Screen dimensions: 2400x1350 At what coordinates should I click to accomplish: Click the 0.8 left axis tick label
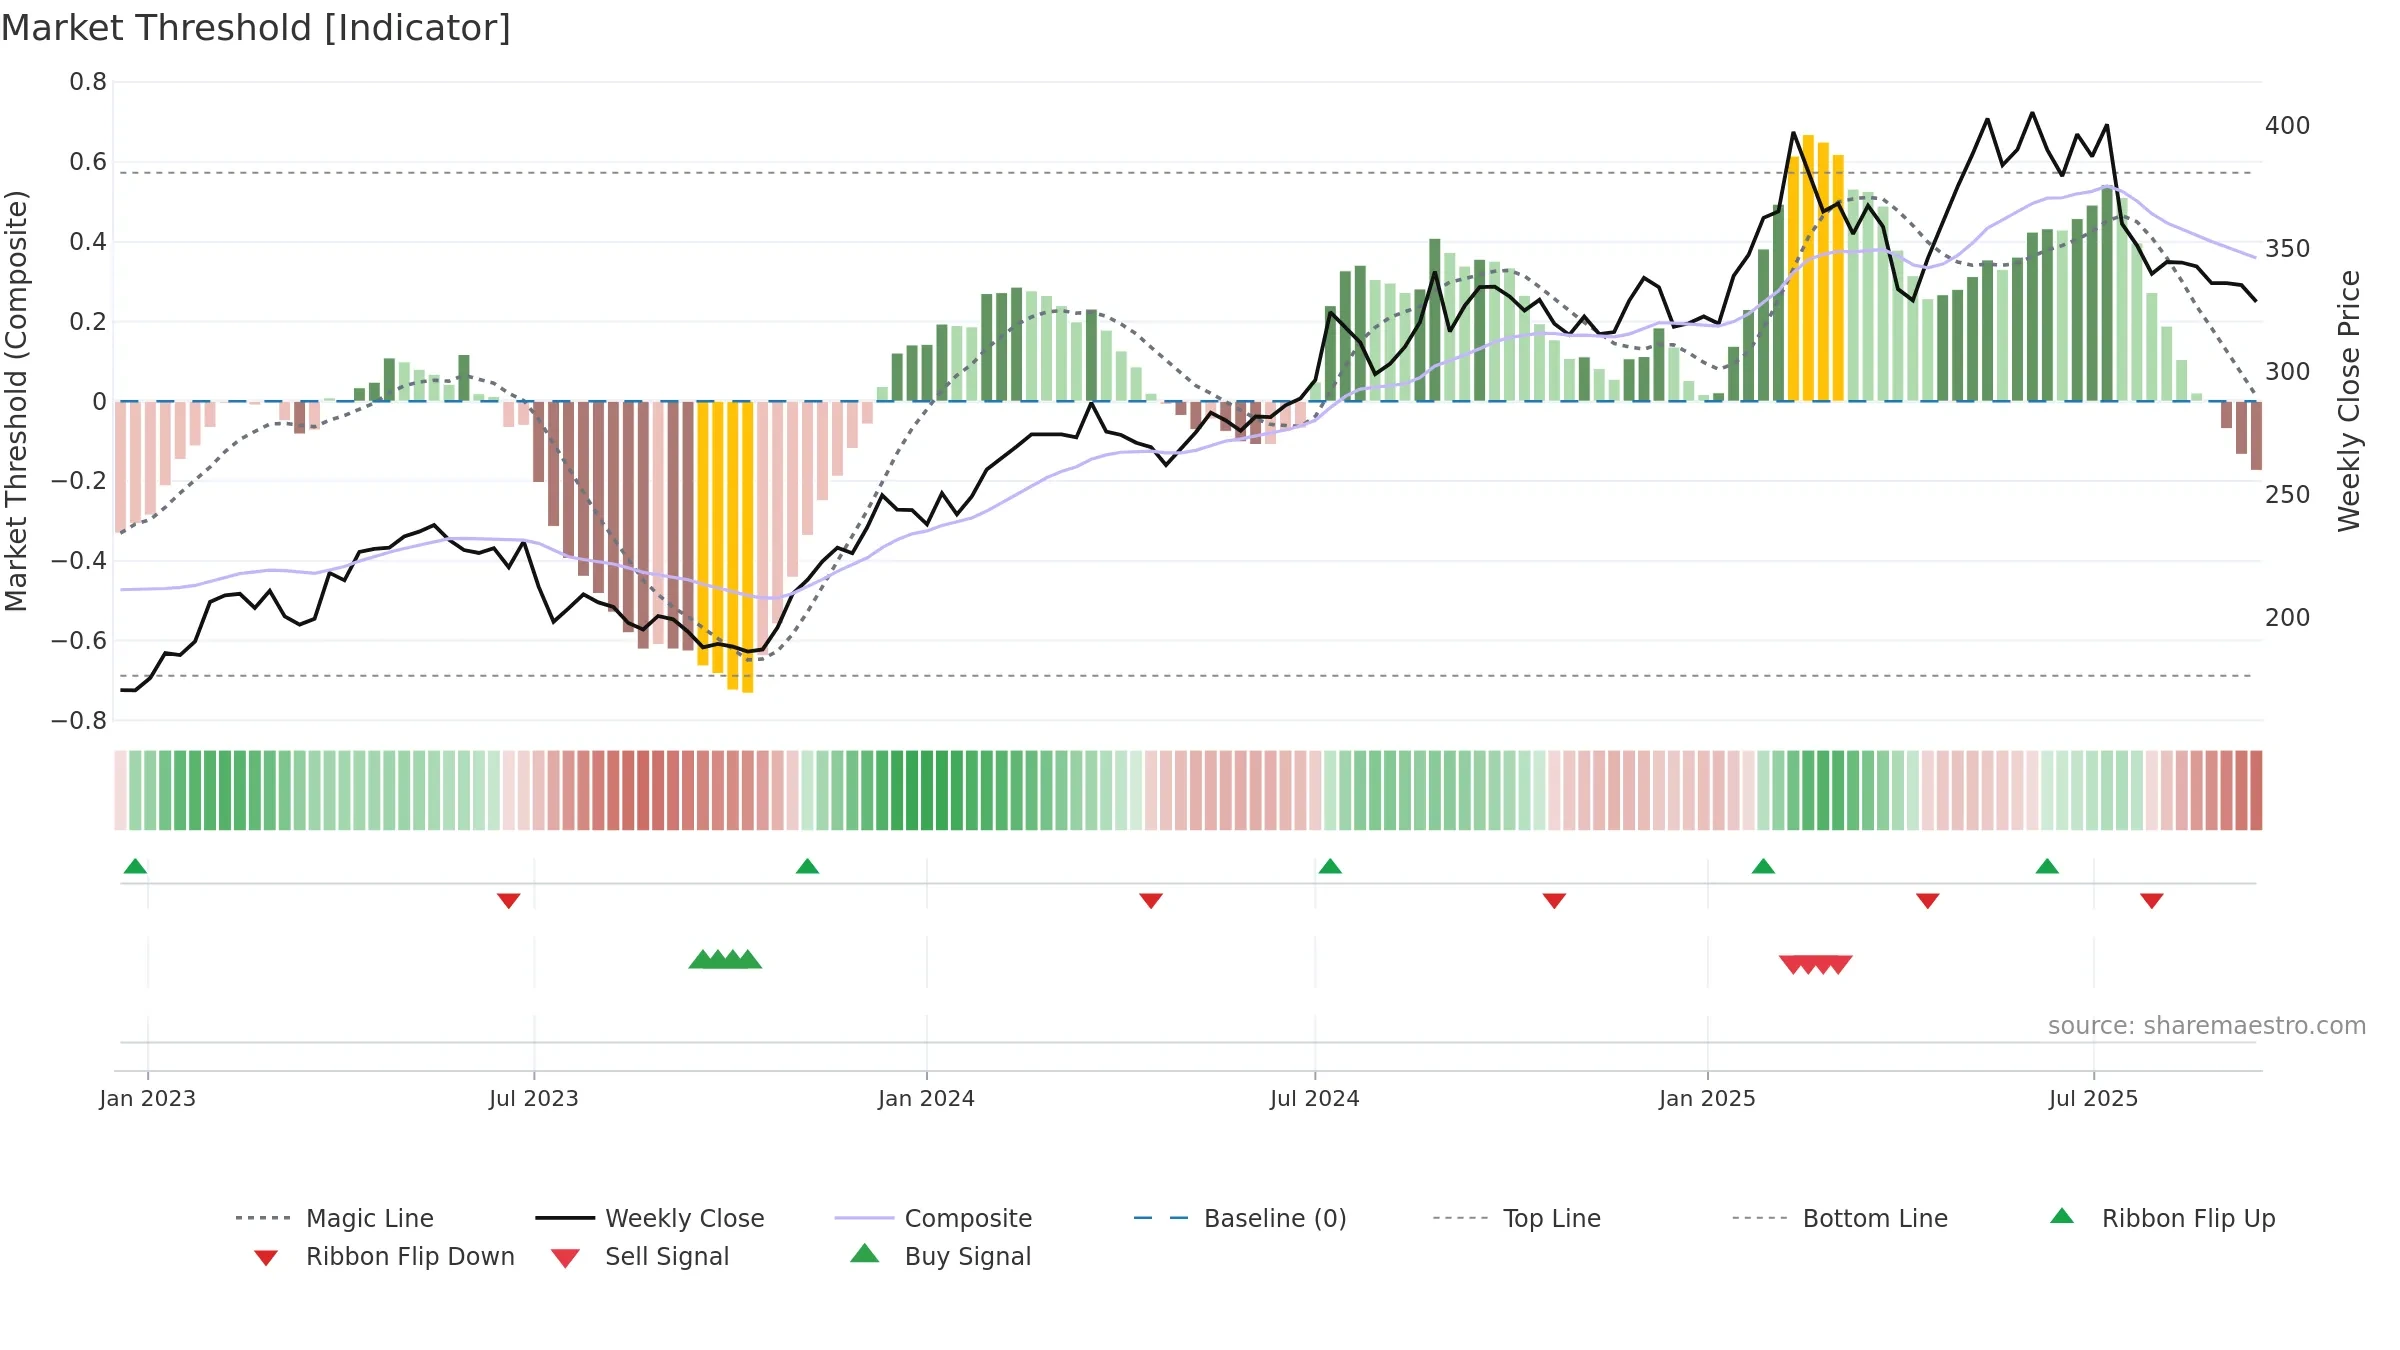pos(88,82)
